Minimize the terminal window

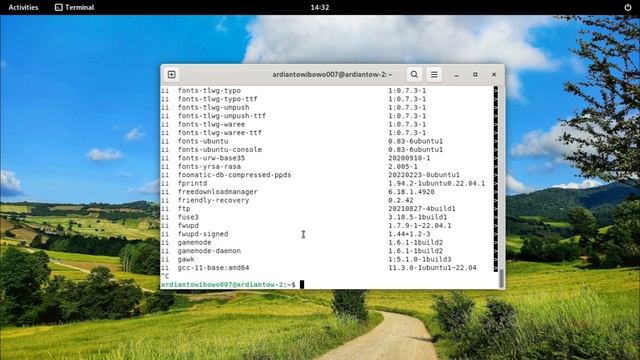coord(456,75)
